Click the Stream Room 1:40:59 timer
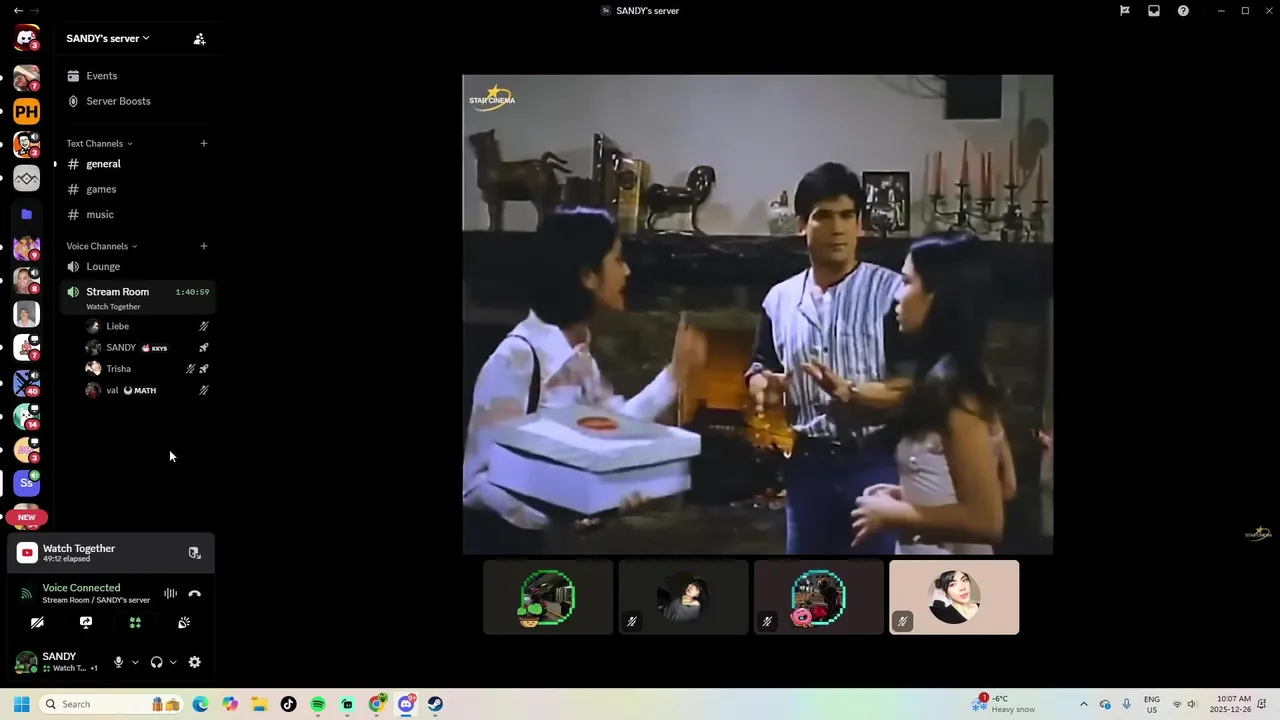The width and height of the screenshot is (1280, 720). pos(192,292)
